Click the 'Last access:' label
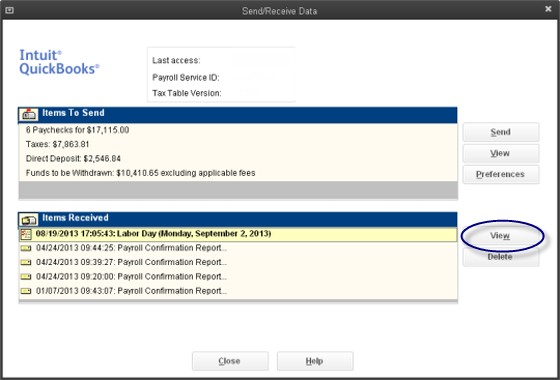Viewport: 560px width, 380px height. 176,60
